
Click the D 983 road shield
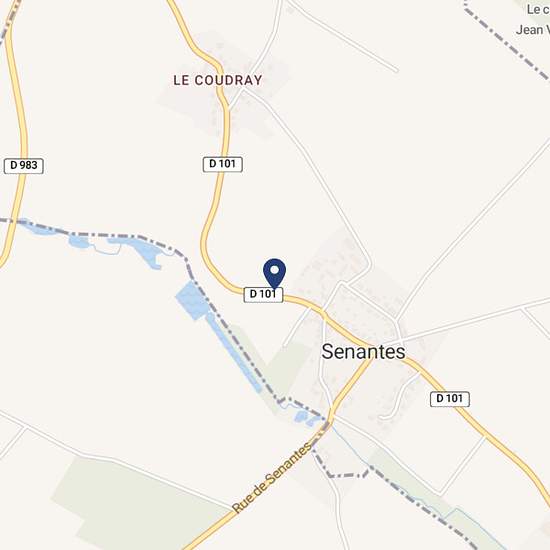click(x=24, y=166)
